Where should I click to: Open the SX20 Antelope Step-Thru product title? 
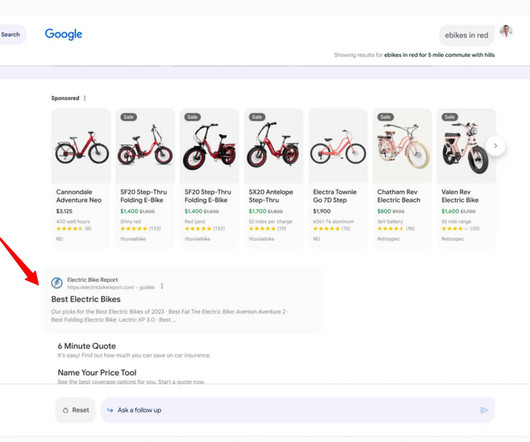[271, 196]
